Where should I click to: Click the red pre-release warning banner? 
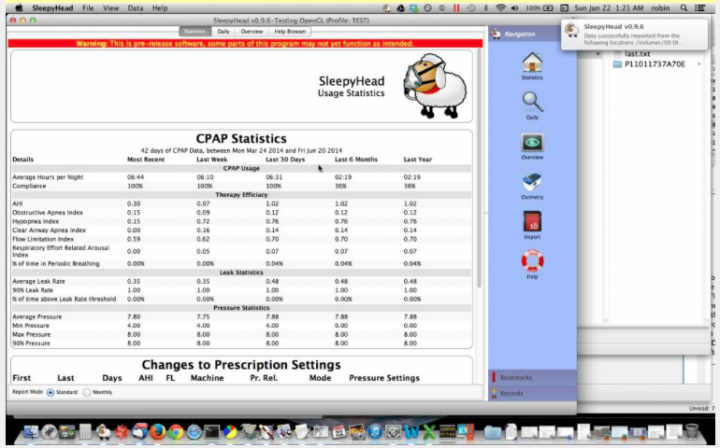[x=245, y=44]
